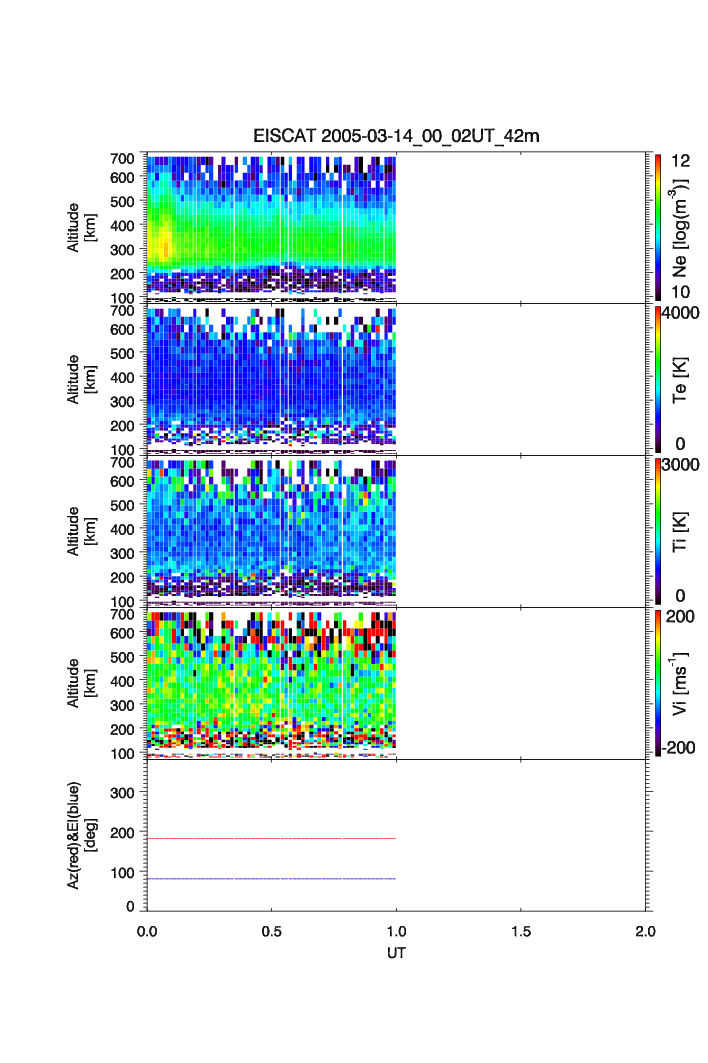This screenshot has width=708, height=1063.
Task: Click the ion temperature heatmap panel
Action: tap(271, 531)
